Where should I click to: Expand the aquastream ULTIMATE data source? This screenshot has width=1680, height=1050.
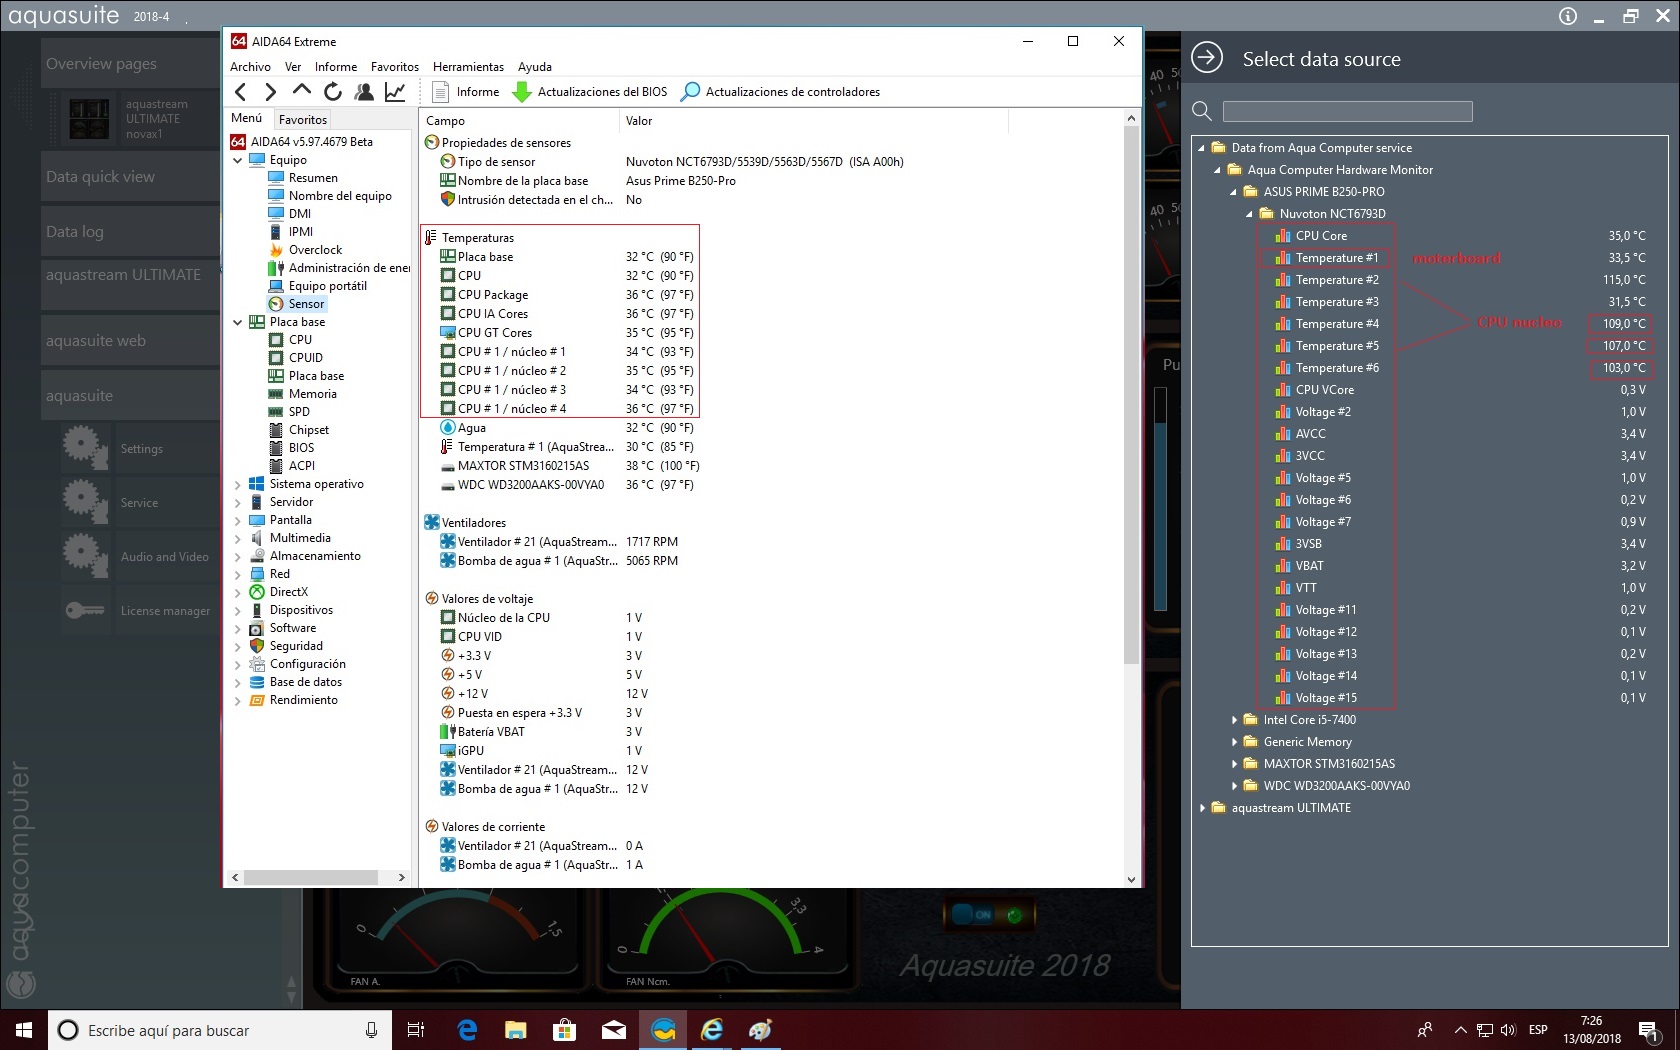[x=1202, y=808]
